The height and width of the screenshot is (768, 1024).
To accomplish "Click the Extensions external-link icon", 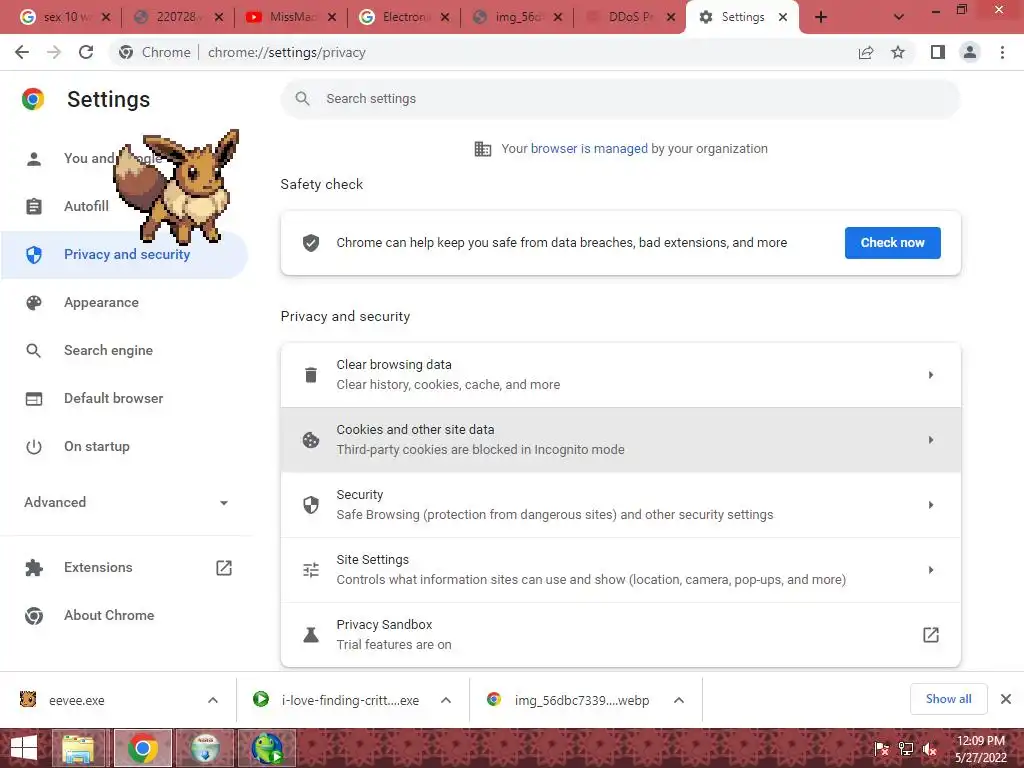I will point(224,568).
